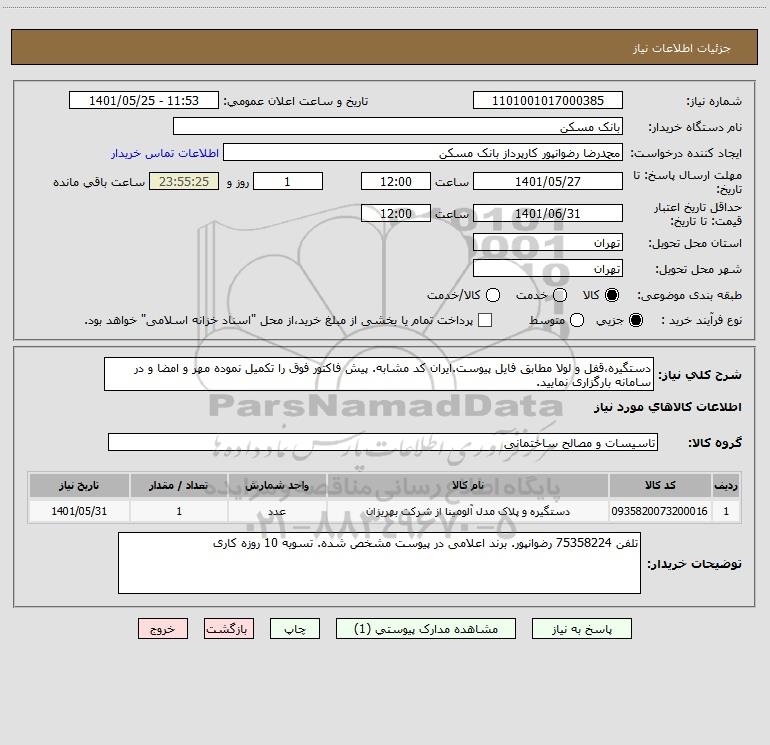This screenshot has height=745, width=770.
Task: Click product name cell دستگیره و پلاک
Action: pos(468,511)
